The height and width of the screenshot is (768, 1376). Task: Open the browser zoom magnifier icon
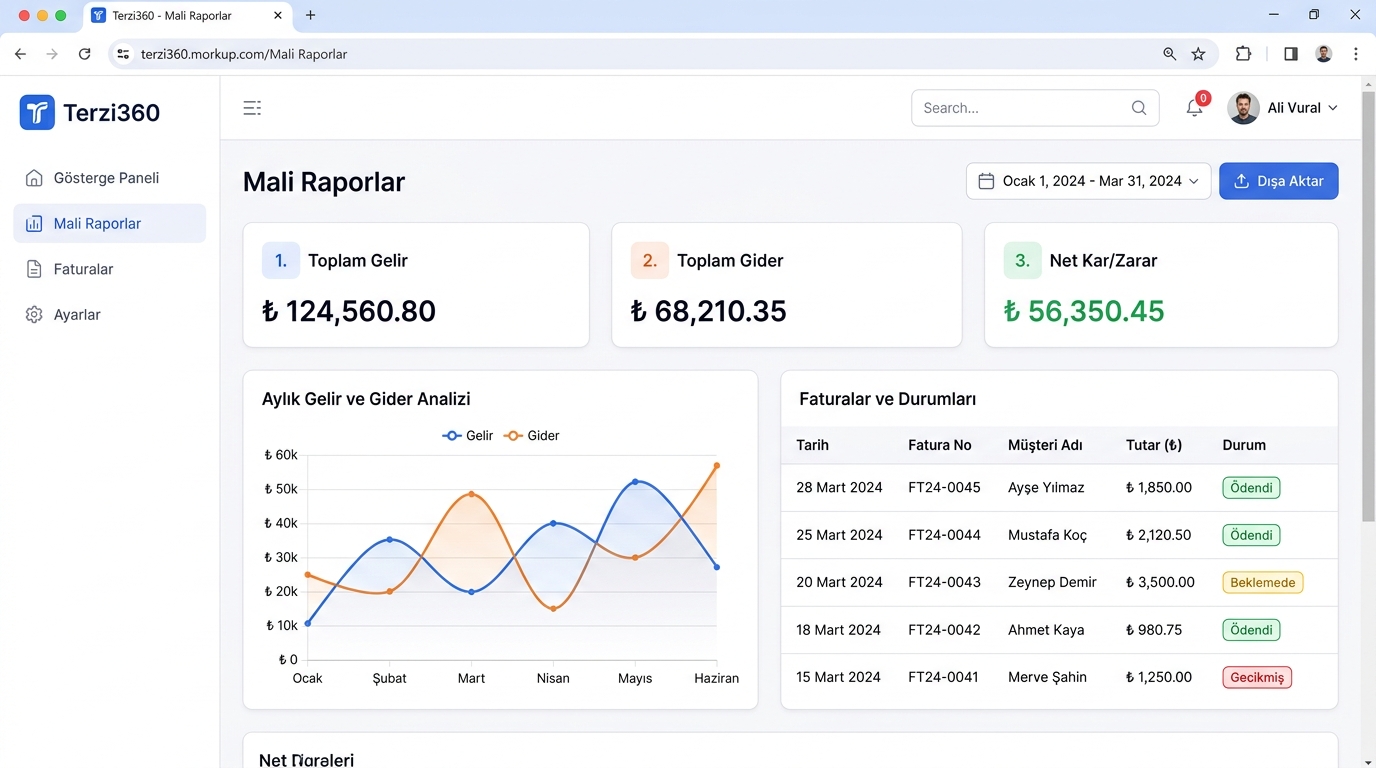point(1169,54)
